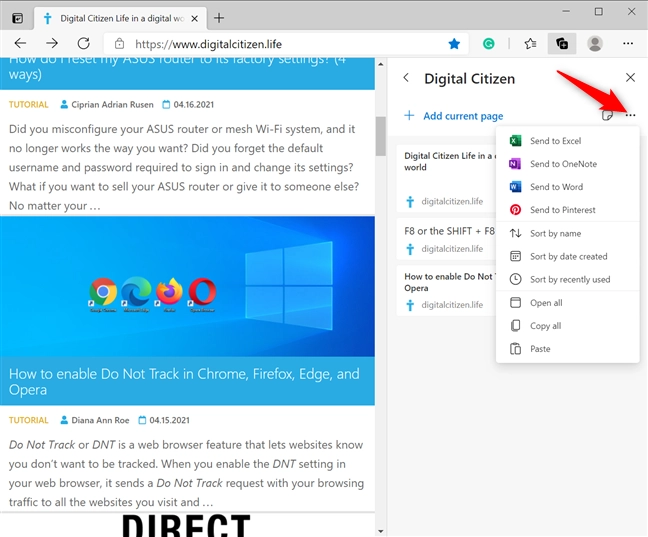Open the ASUS router reset article headline

click(x=178, y=69)
